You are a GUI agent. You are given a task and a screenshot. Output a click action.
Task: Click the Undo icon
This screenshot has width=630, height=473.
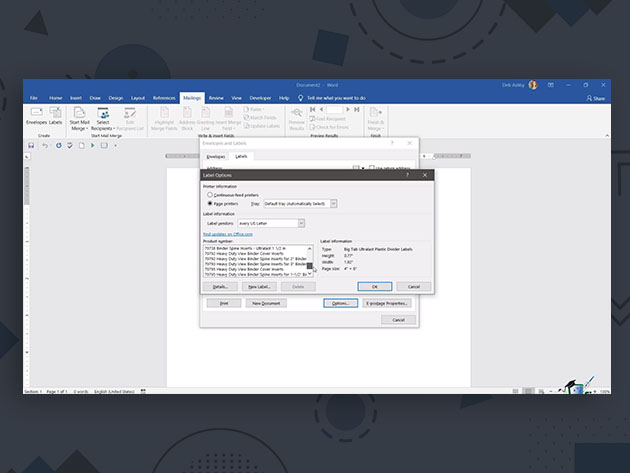click(x=45, y=145)
